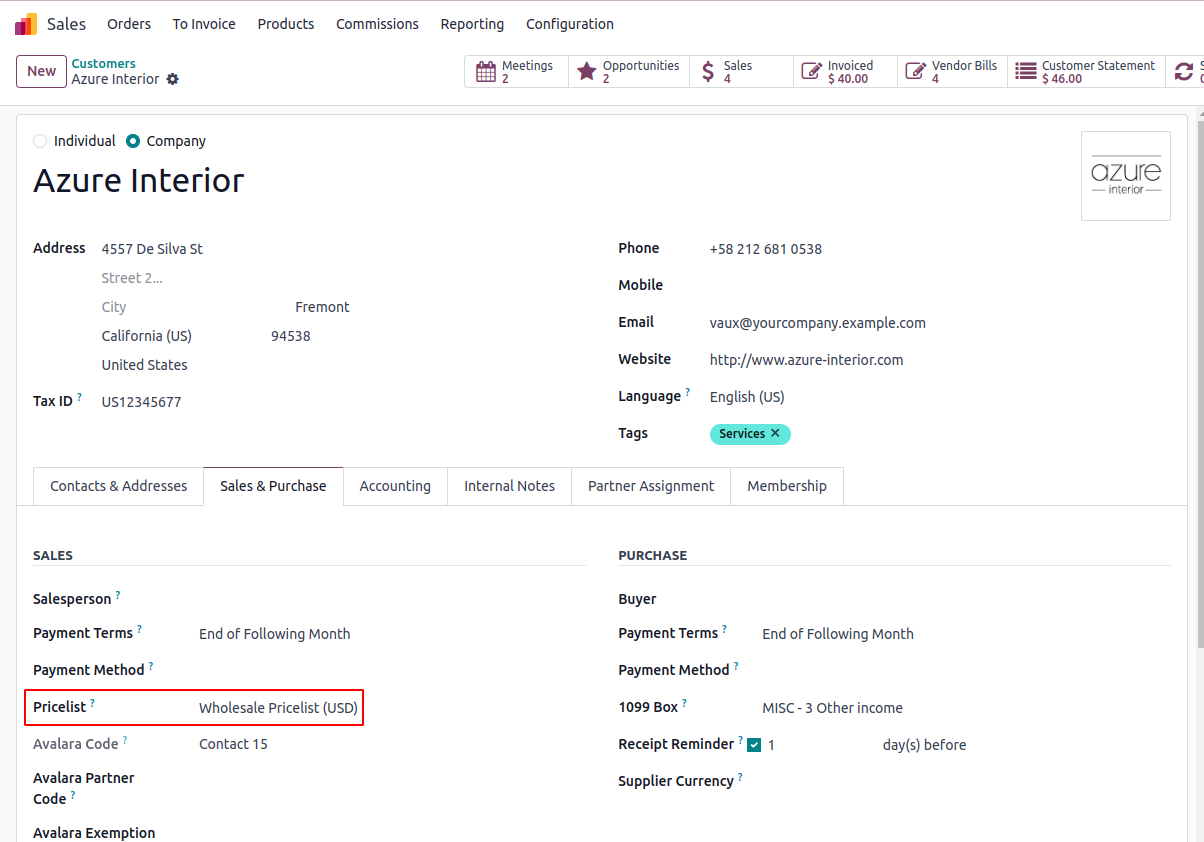Click the Customer Statement list icon
1204x842 pixels.
click(1025, 72)
